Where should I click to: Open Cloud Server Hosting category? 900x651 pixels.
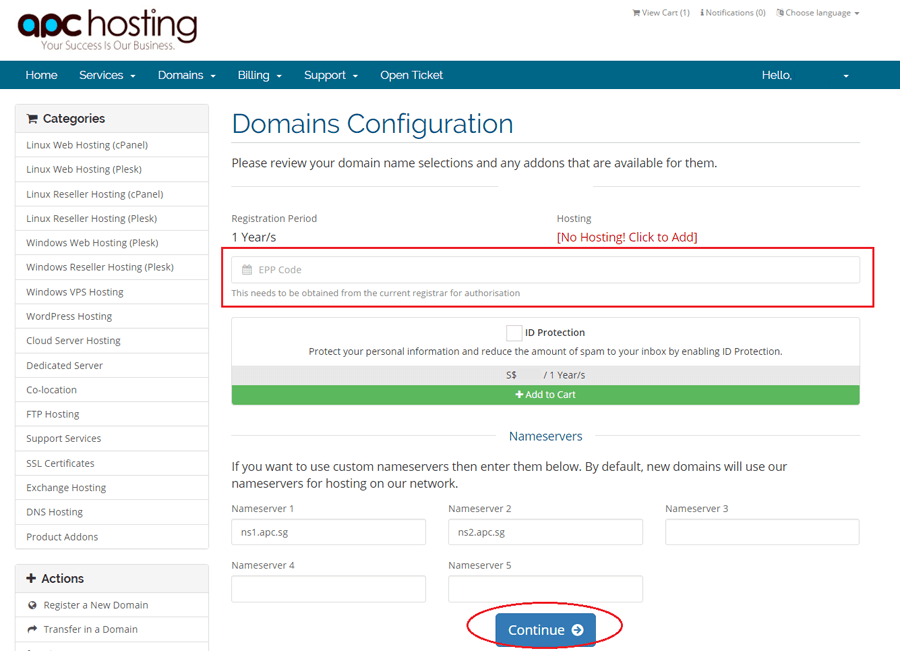112,341
